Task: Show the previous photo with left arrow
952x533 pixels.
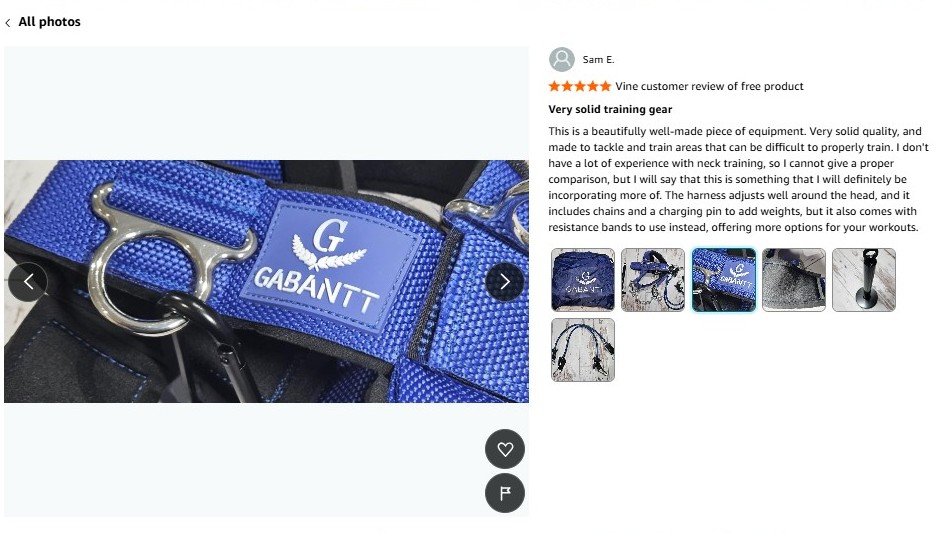Action: (28, 282)
